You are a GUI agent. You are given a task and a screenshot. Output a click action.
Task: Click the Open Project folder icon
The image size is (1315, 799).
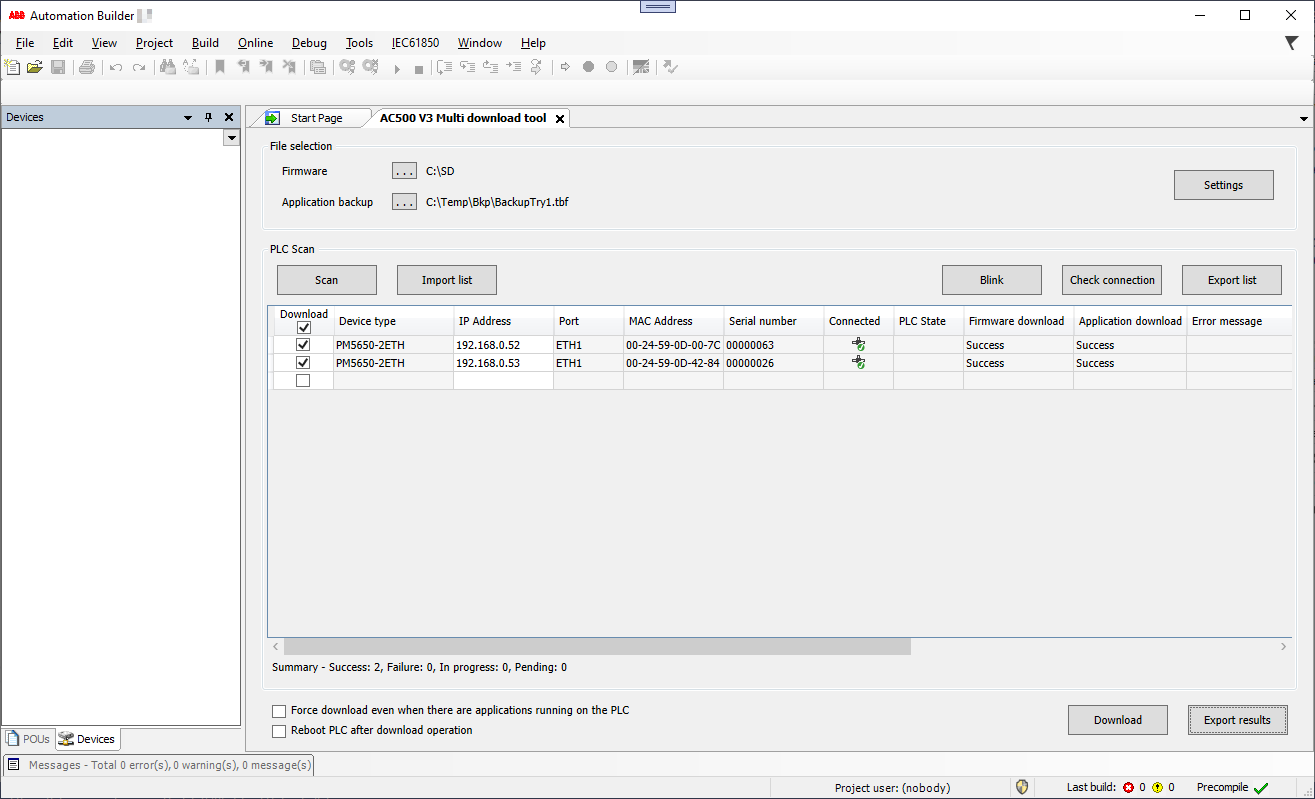[35, 67]
